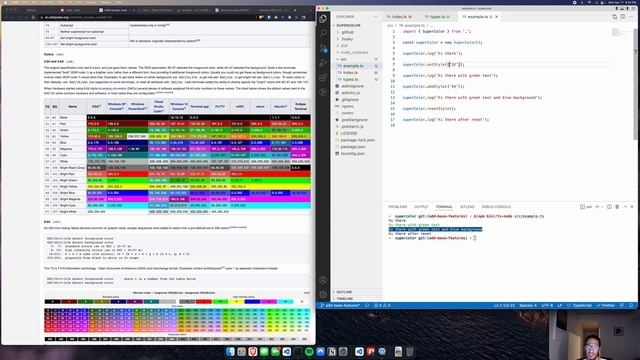Close the terminal panel
Viewport: 640px width, 360px height.
[x=632, y=207]
